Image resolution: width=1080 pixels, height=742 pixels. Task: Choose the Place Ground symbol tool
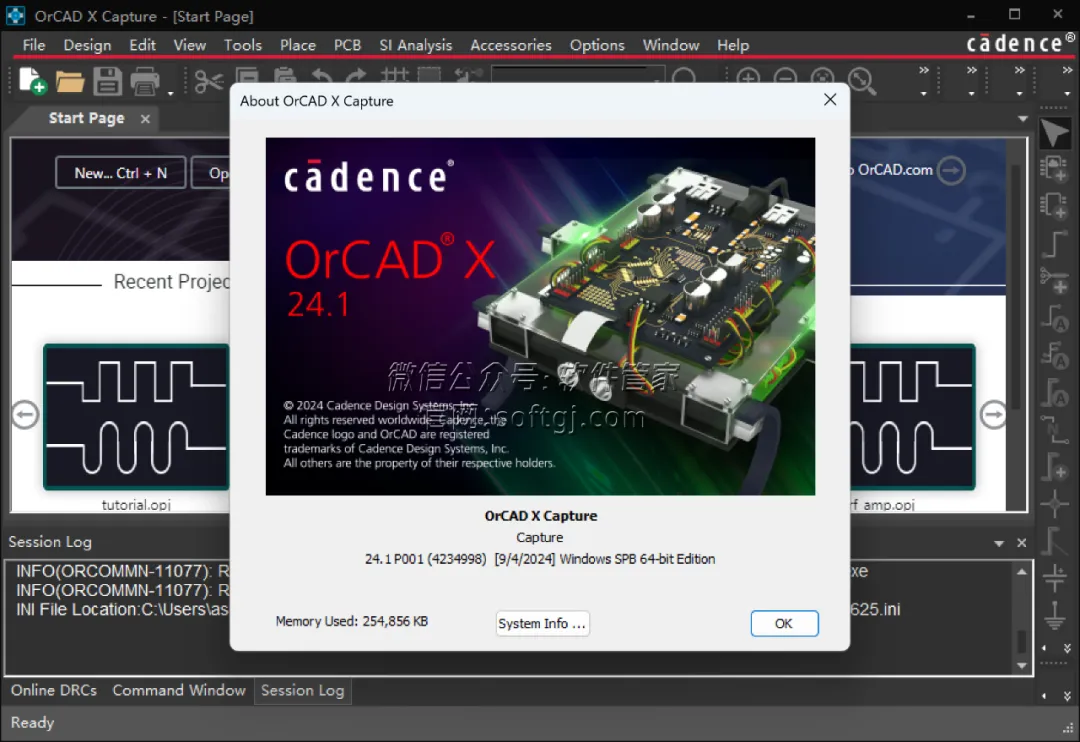[1055, 615]
